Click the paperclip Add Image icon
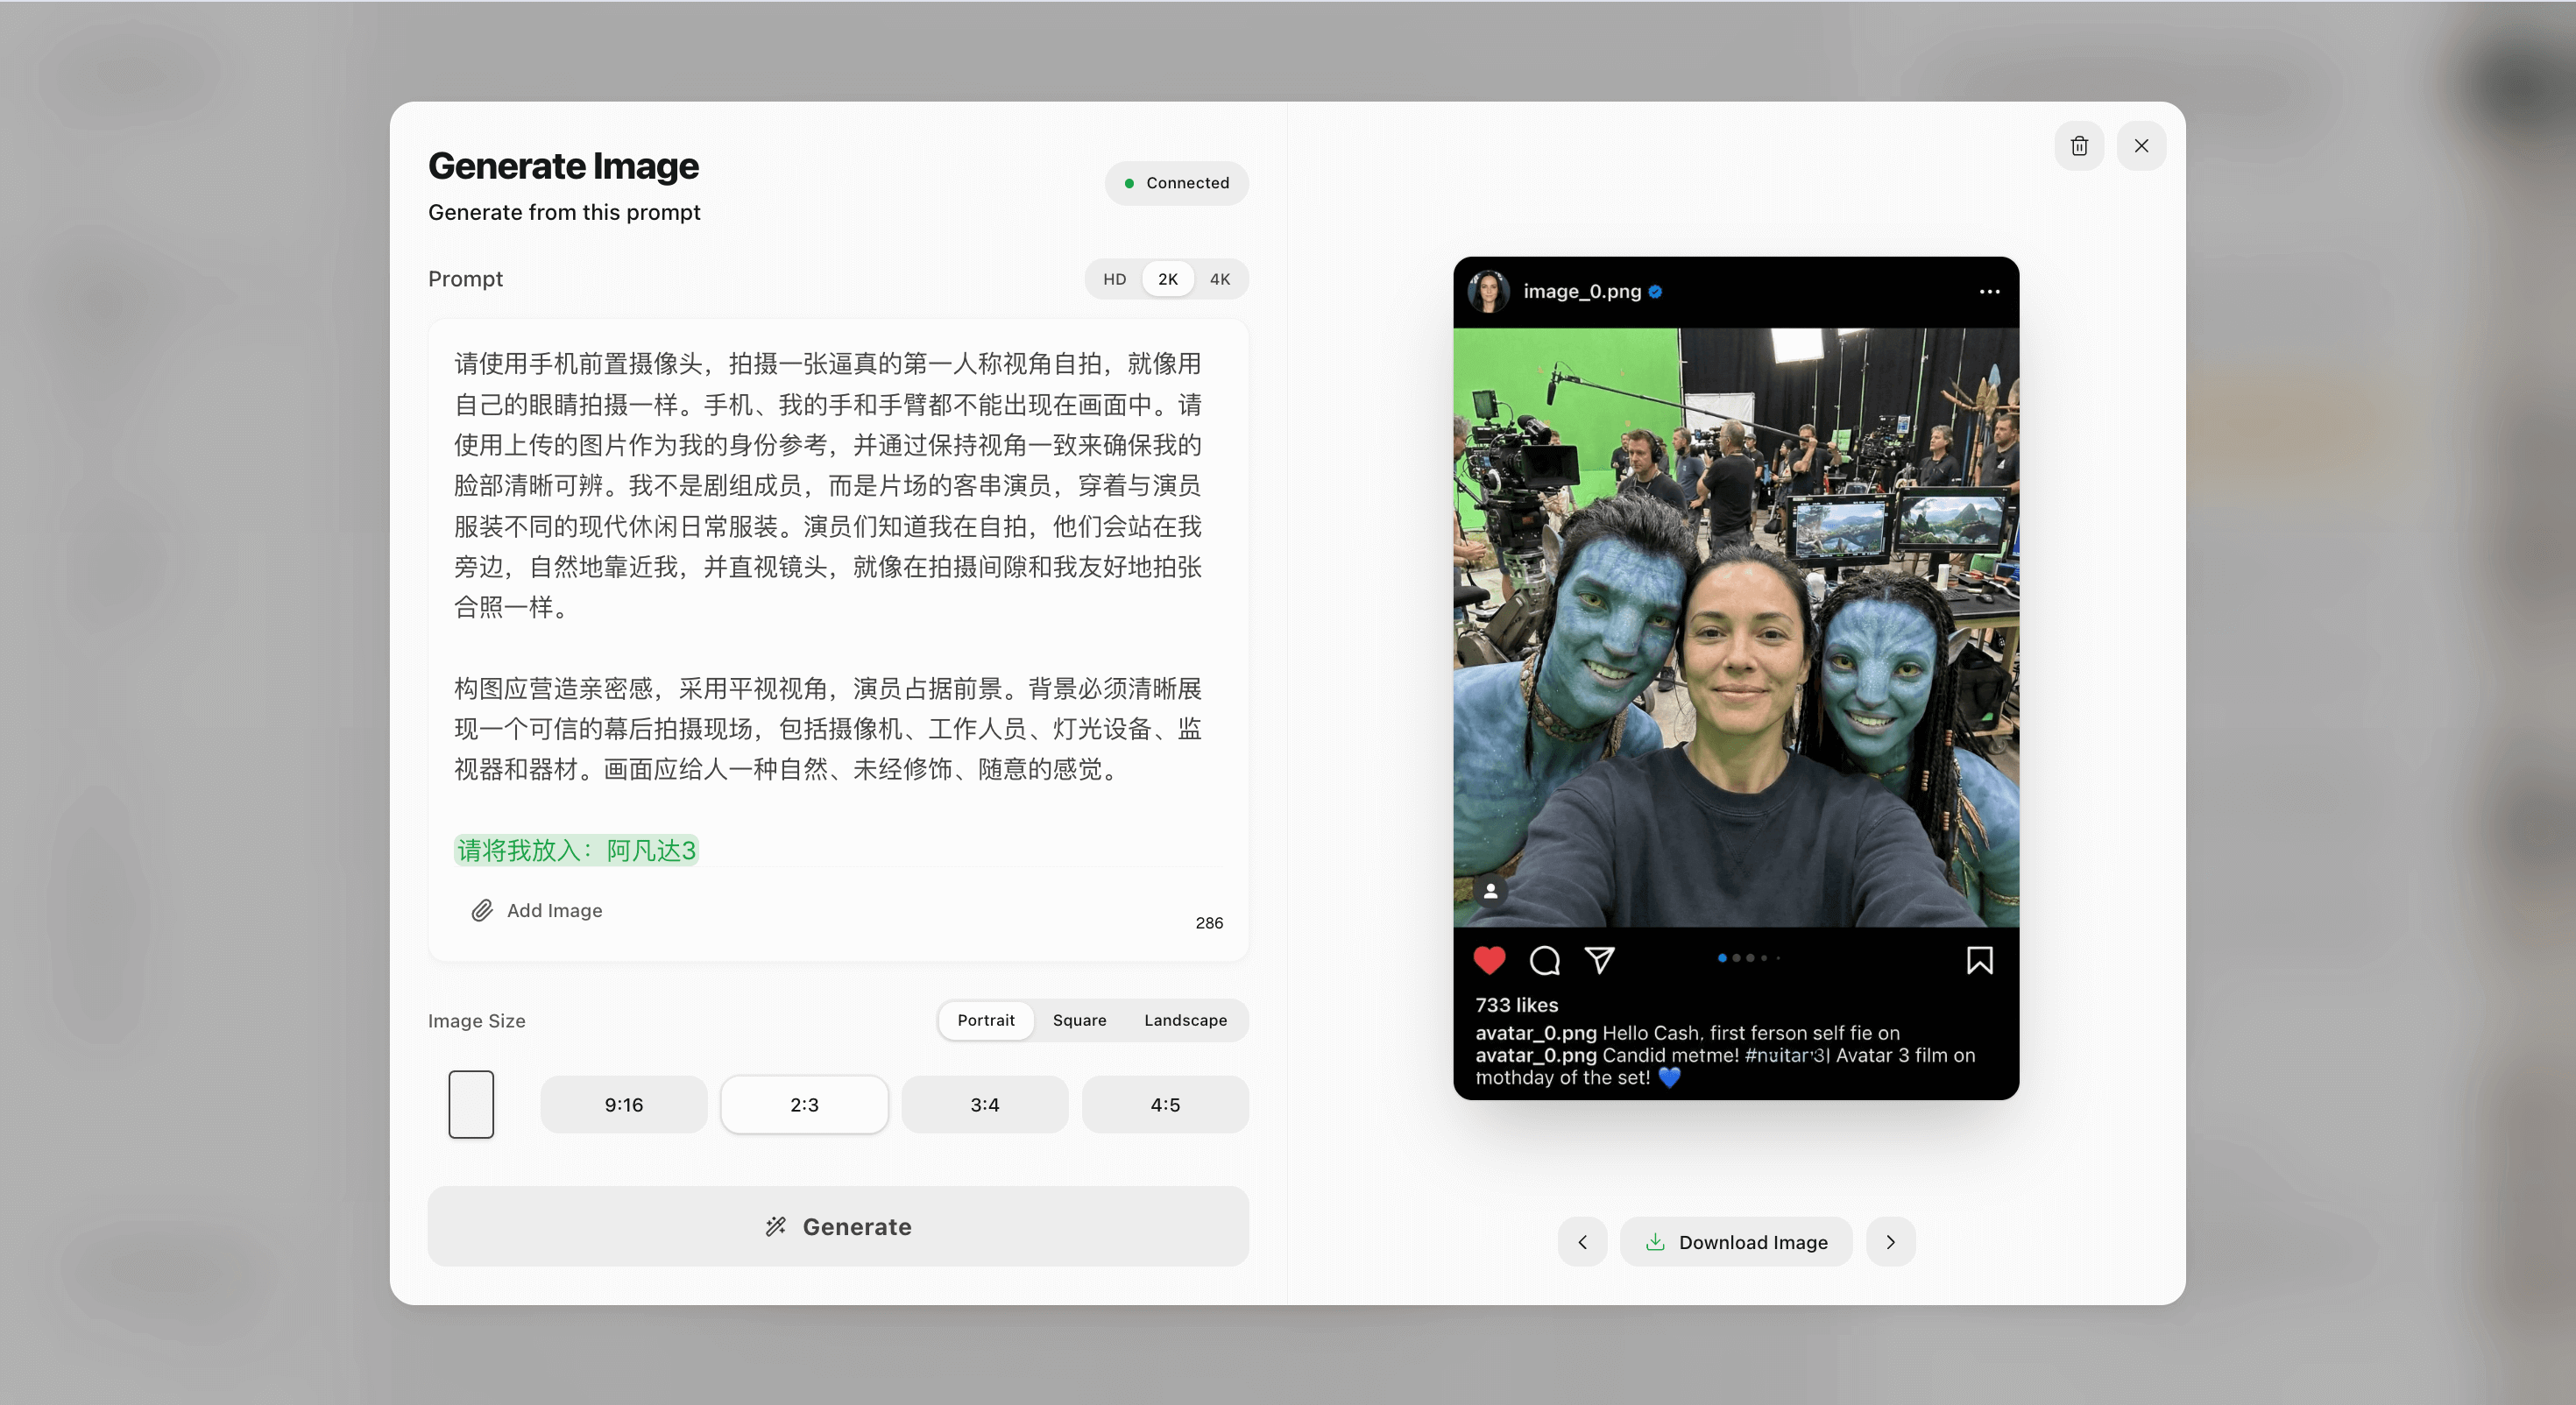 click(x=482, y=910)
